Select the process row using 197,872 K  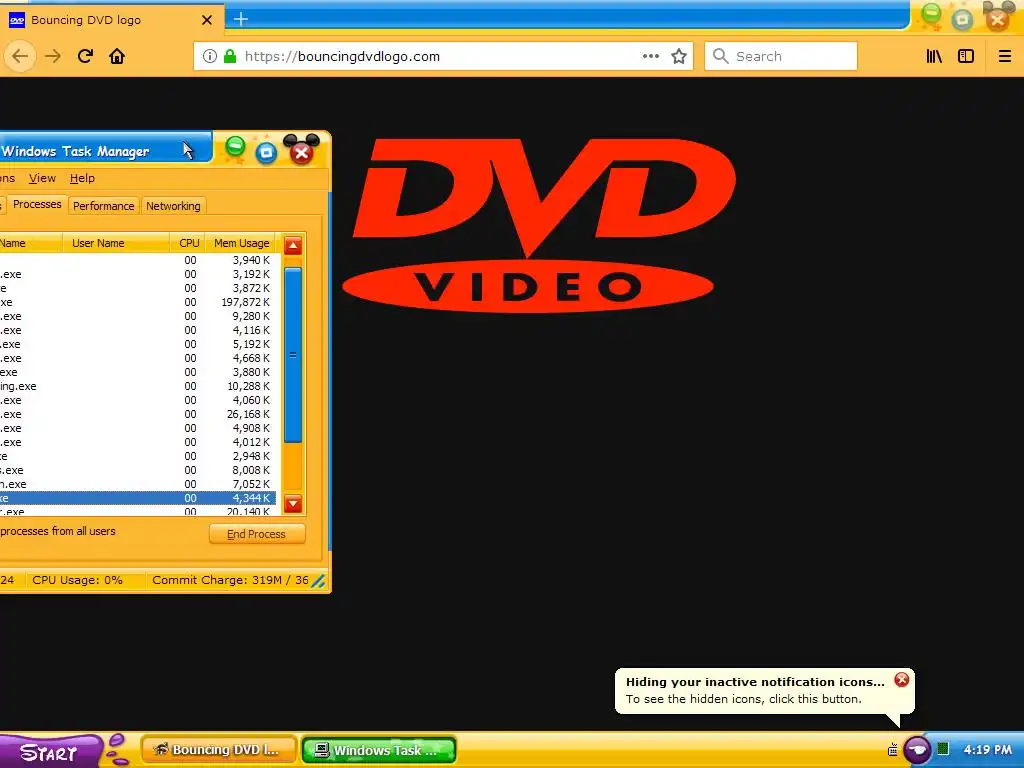[x=138, y=302]
